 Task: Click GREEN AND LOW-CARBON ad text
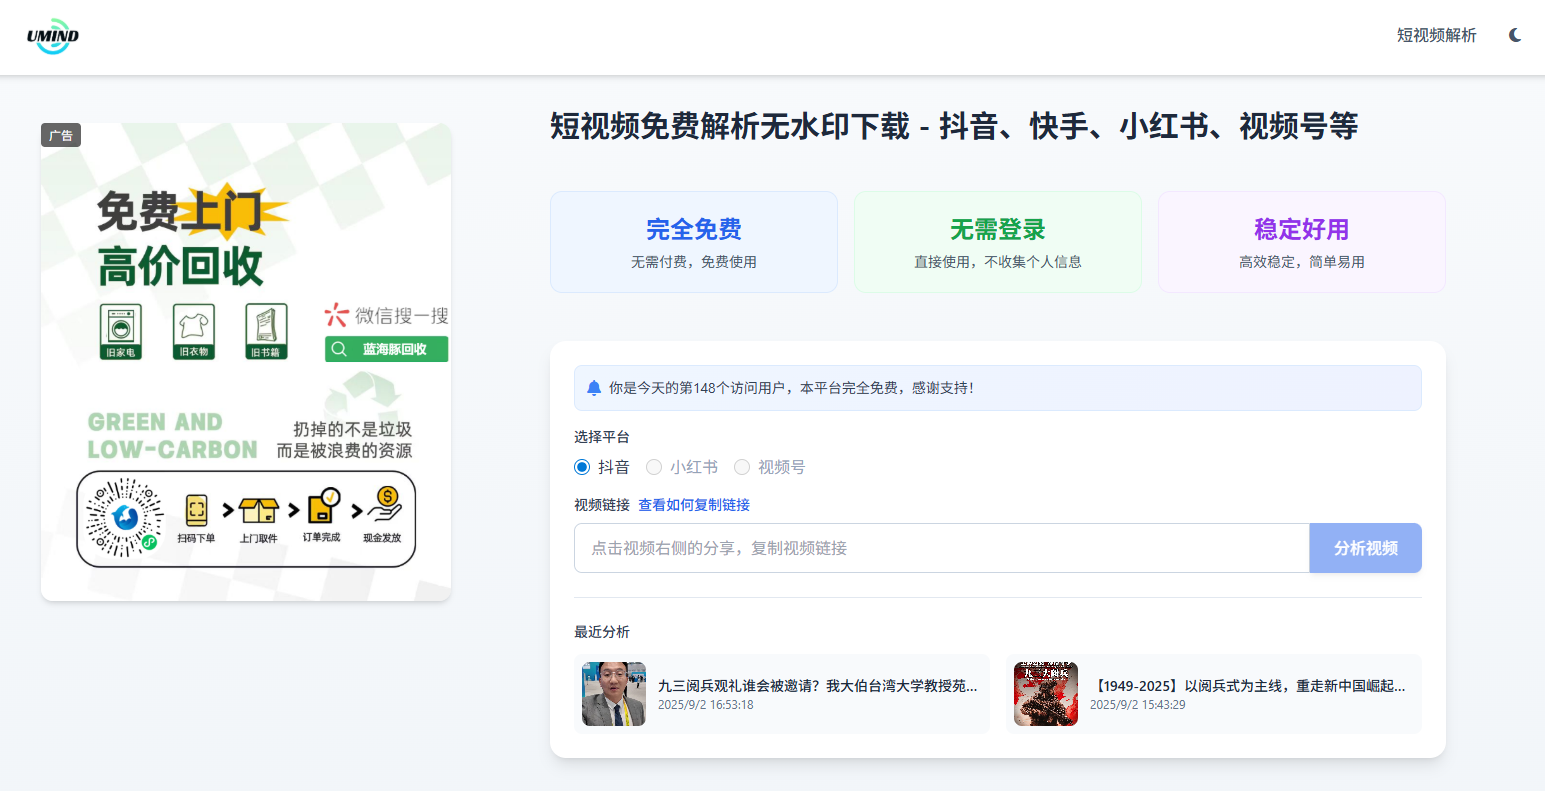172,436
